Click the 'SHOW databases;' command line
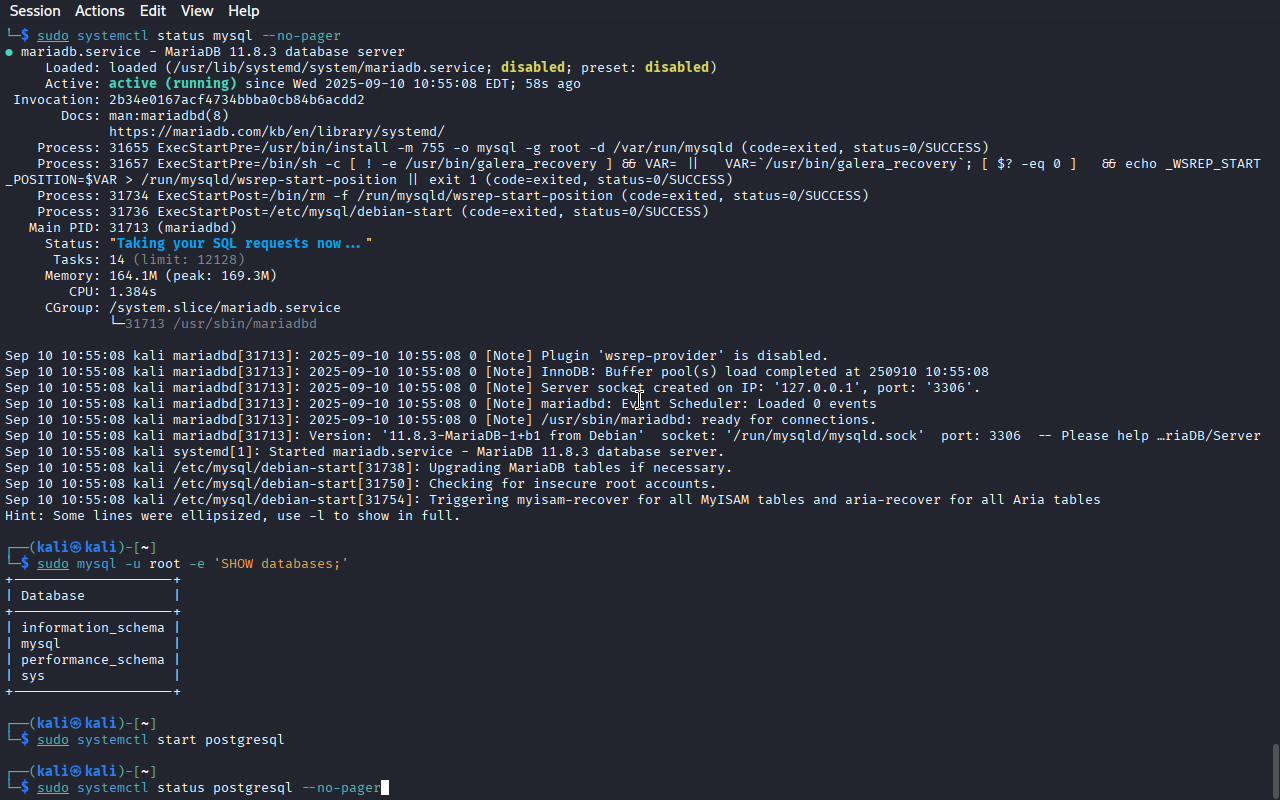 point(193,564)
